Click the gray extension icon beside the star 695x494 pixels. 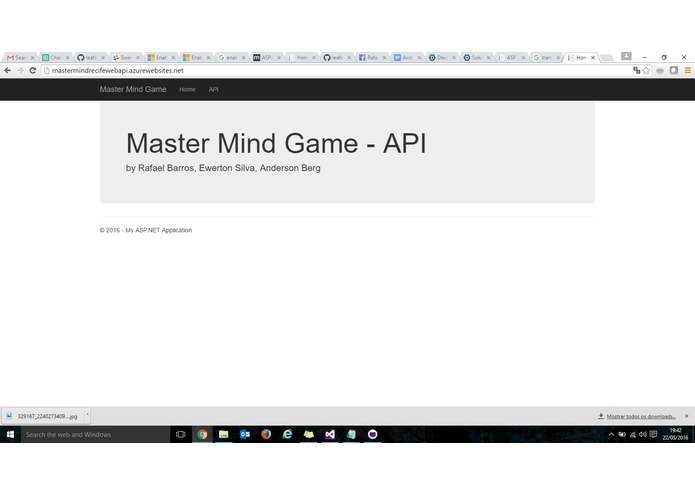(x=660, y=70)
